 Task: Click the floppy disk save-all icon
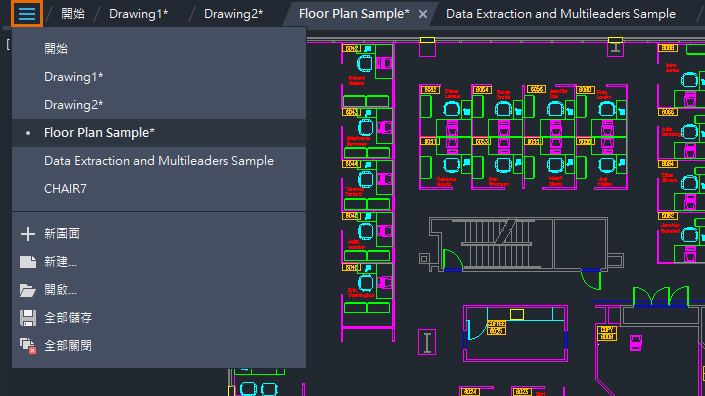tap(28, 318)
